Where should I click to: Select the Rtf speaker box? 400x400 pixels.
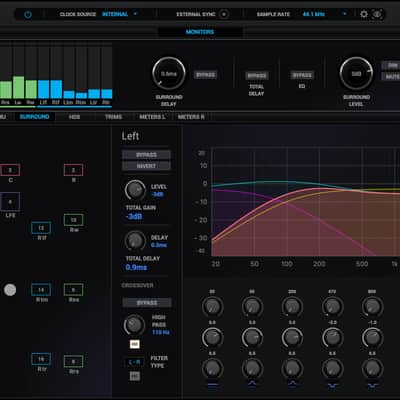(x=41, y=228)
